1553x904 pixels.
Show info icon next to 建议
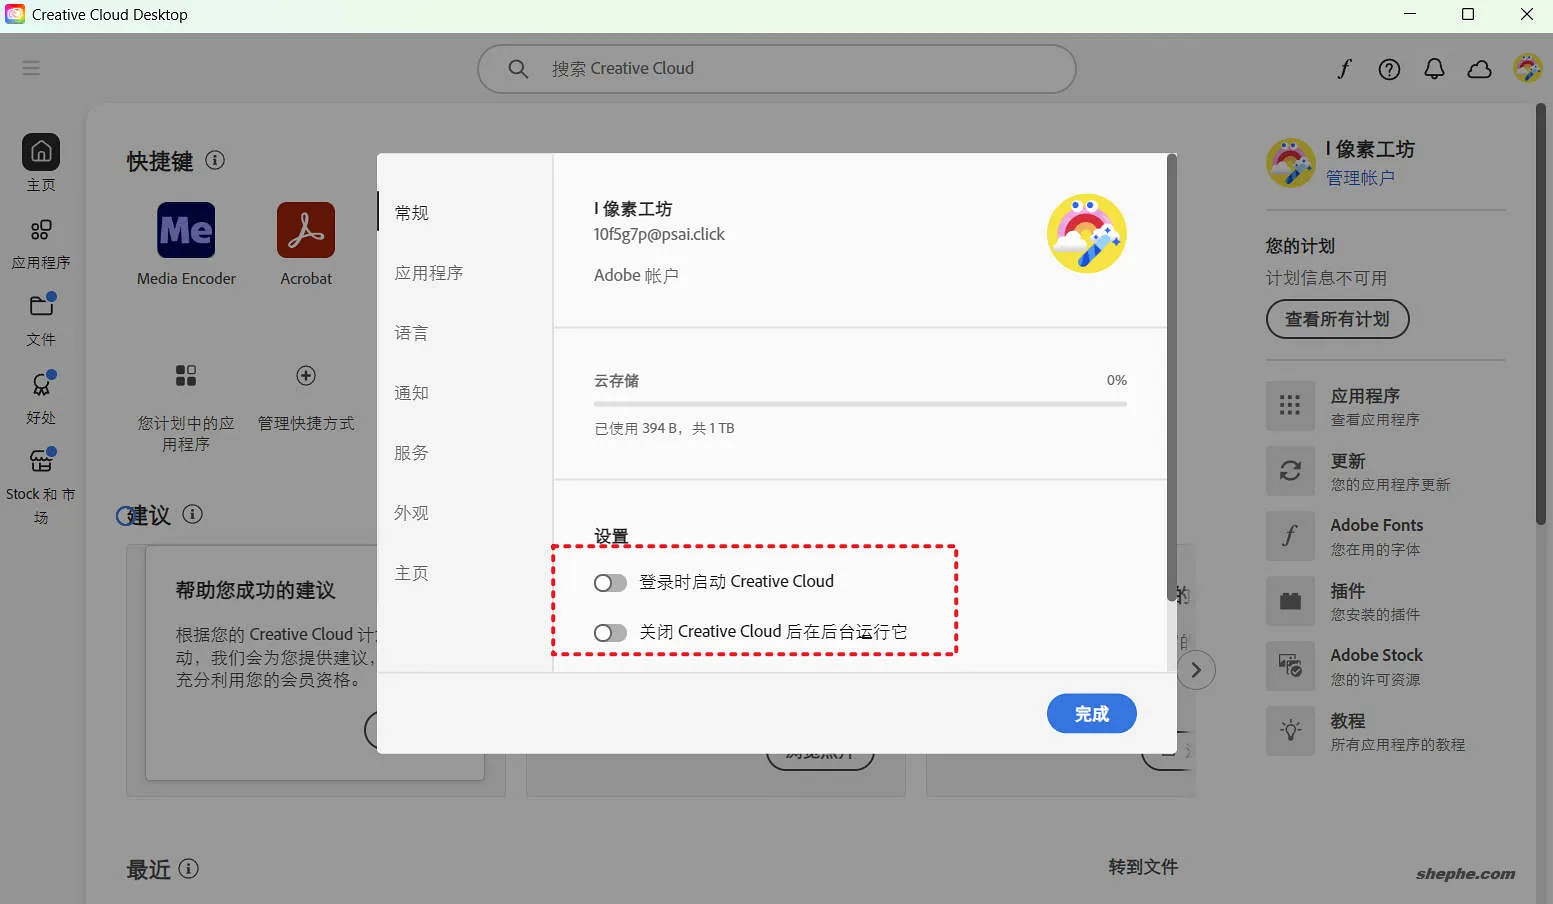[x=193, y=514]
